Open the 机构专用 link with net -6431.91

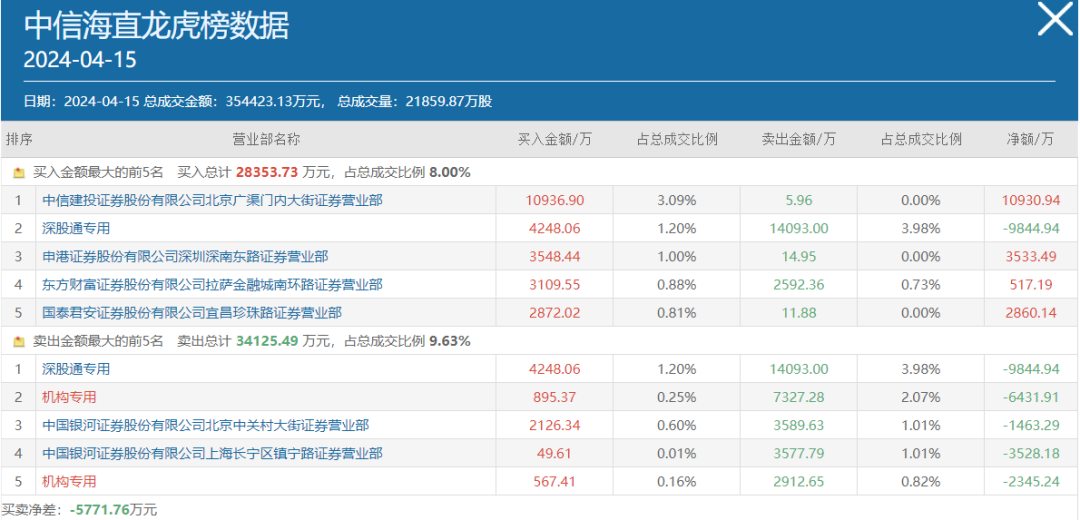(69, 397)
